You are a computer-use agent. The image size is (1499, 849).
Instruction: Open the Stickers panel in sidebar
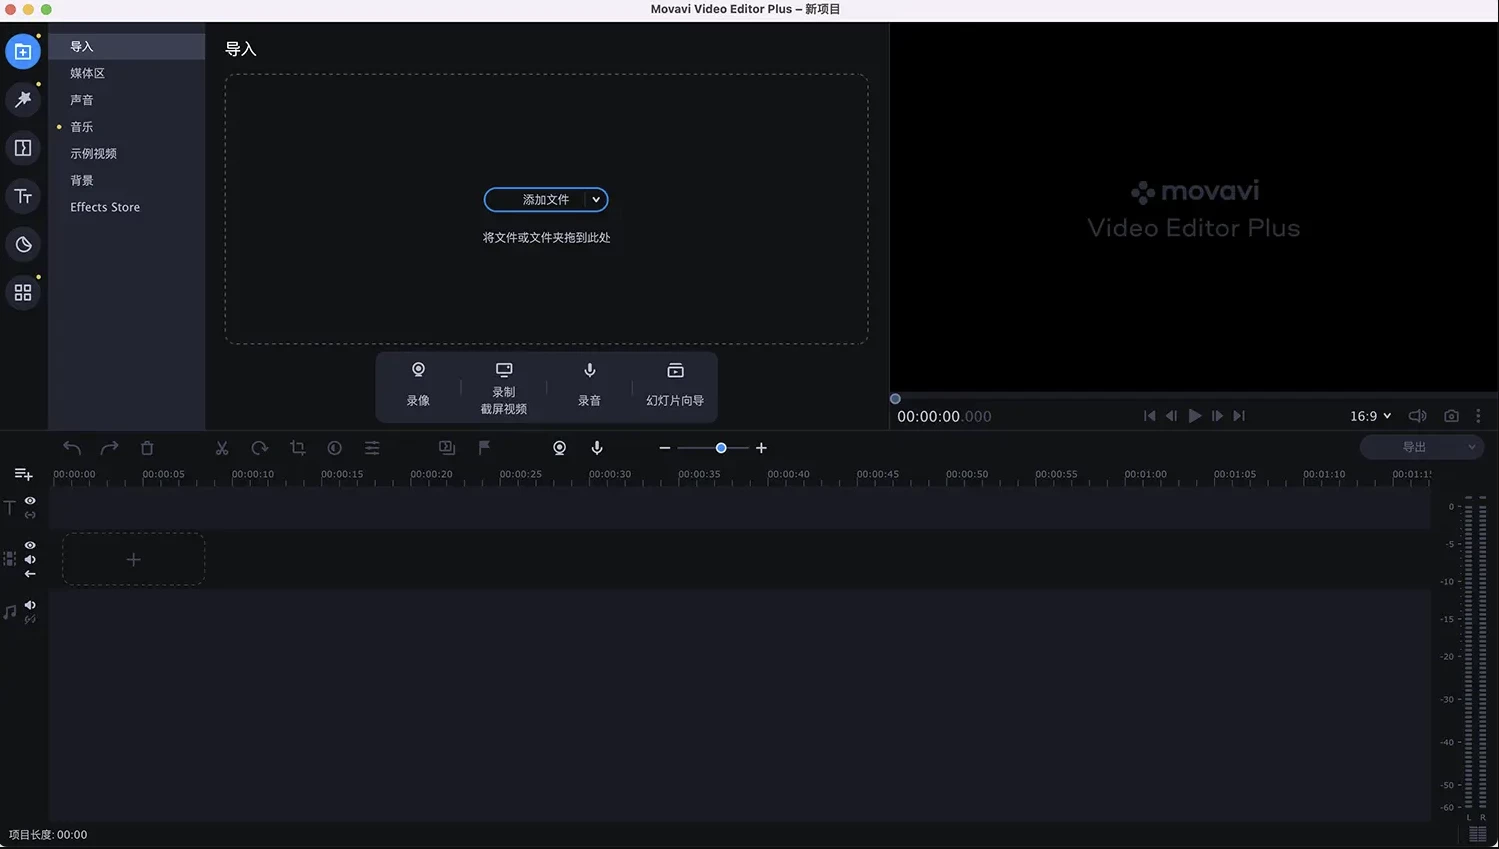(23, 244)
